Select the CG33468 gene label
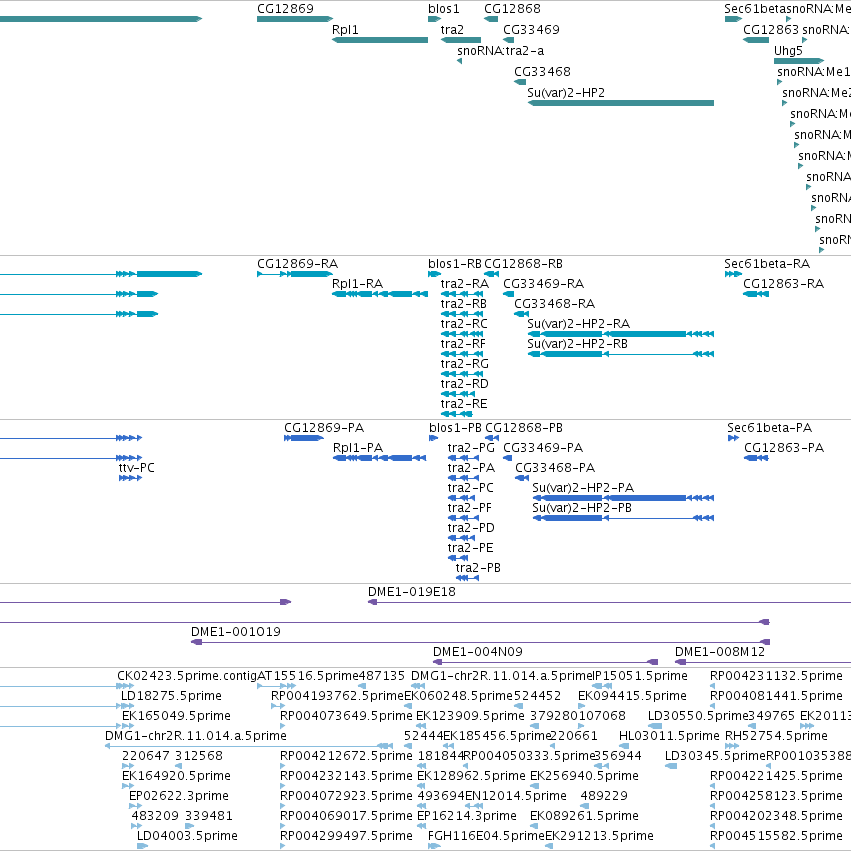This screenshot has width=851, height=851. tap(542, 72)
